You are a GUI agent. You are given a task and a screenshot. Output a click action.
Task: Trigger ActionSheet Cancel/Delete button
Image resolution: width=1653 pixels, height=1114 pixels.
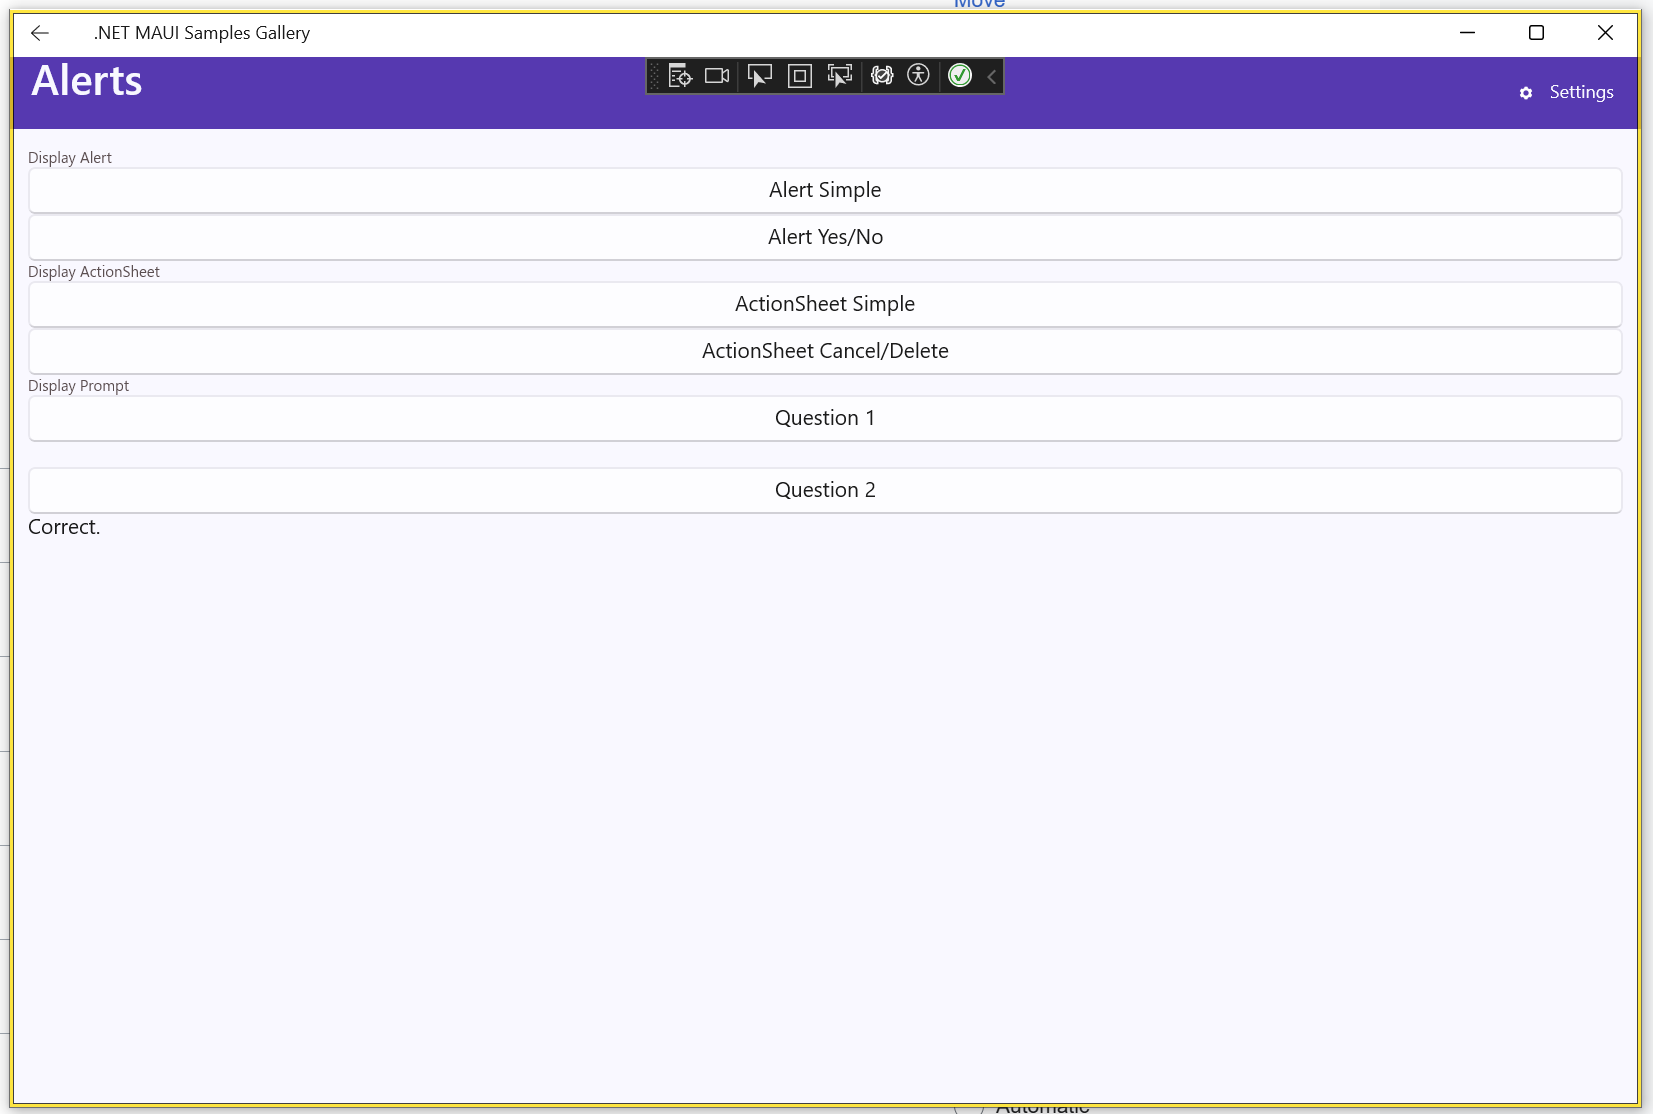825,351
